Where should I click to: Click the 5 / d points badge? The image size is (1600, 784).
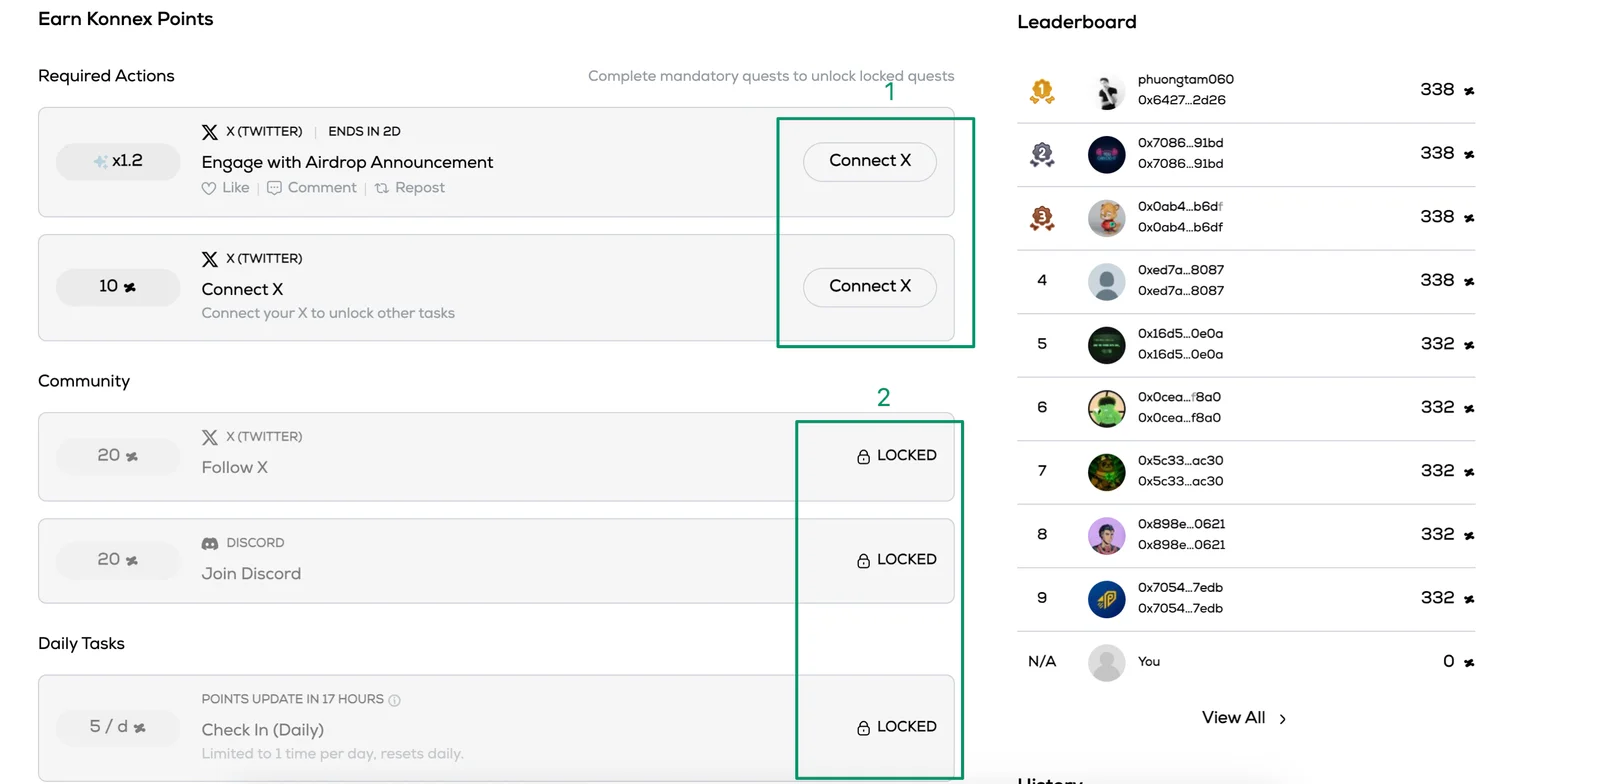click(x=118, y=727)
